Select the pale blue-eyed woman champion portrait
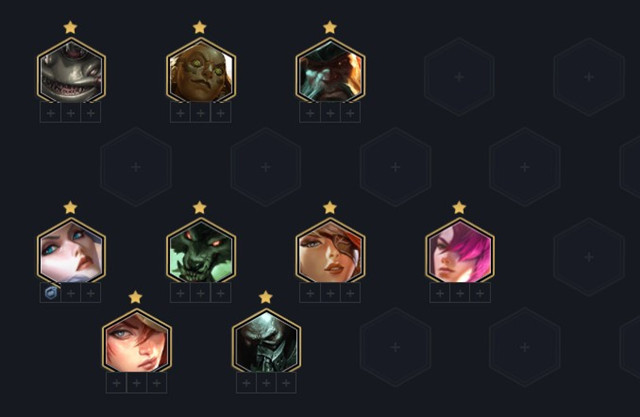The width and height of the screenshot is (640, 417). coord(71,251)
